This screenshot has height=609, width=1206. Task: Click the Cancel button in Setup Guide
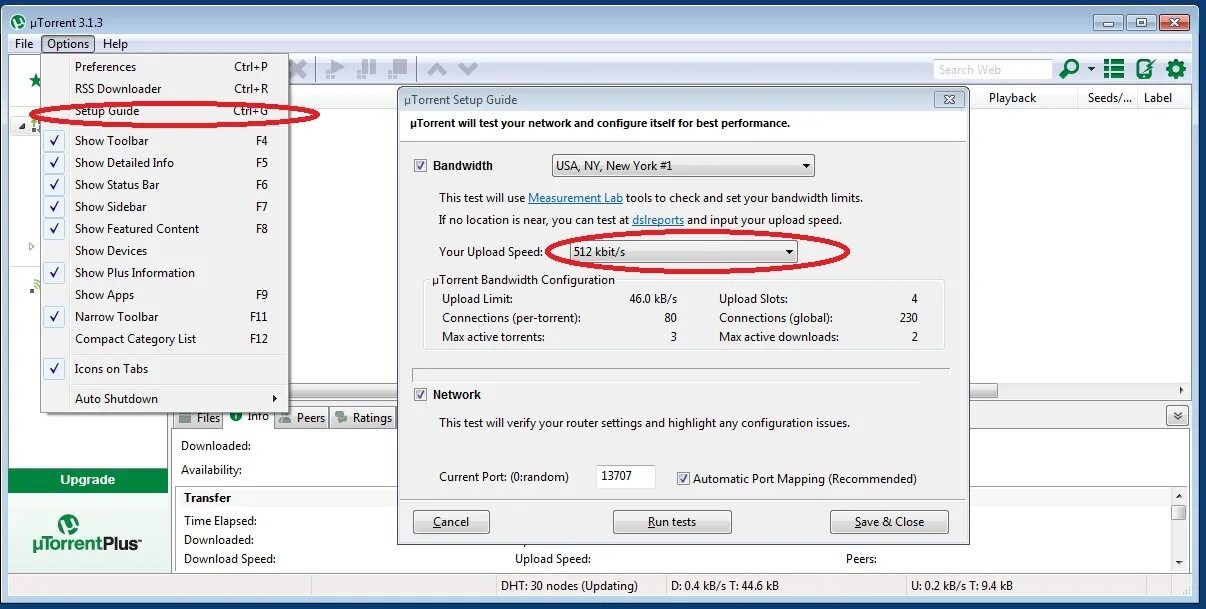[x=451, y=522]
